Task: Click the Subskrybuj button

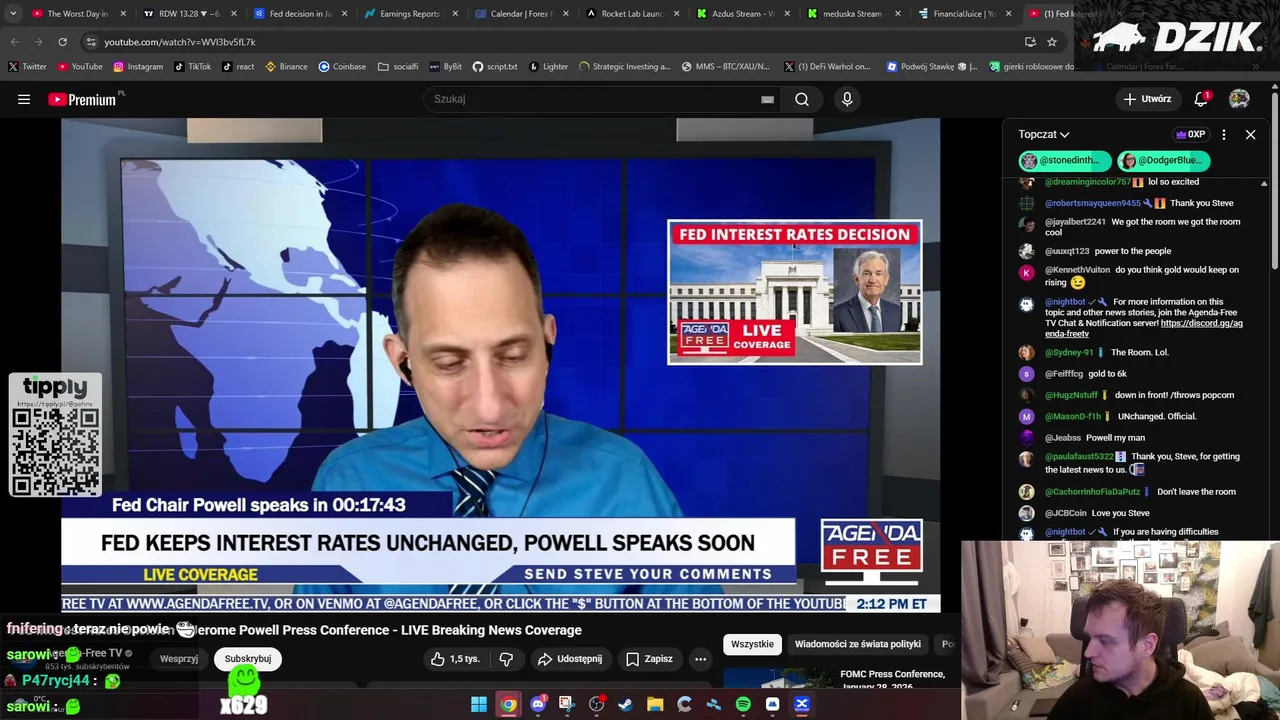Action: [x=248, y=659]
